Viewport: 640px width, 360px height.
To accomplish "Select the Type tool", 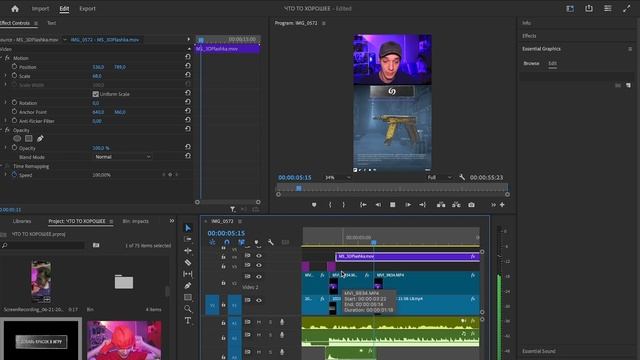I will (188, 320).
